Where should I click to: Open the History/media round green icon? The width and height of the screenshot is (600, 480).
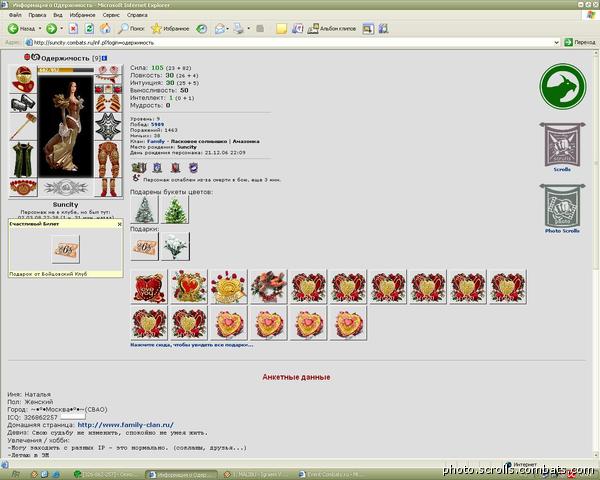201,29
